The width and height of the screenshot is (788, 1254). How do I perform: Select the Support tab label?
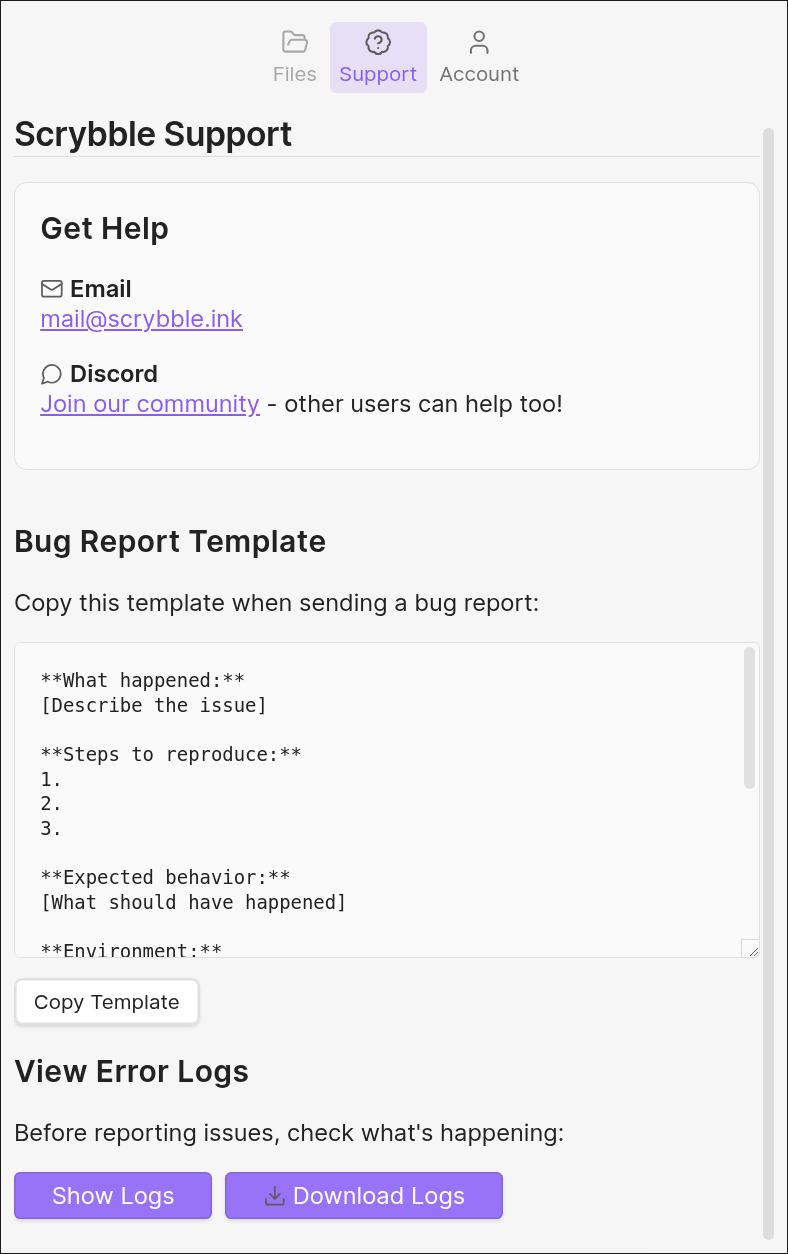point(378,74)
